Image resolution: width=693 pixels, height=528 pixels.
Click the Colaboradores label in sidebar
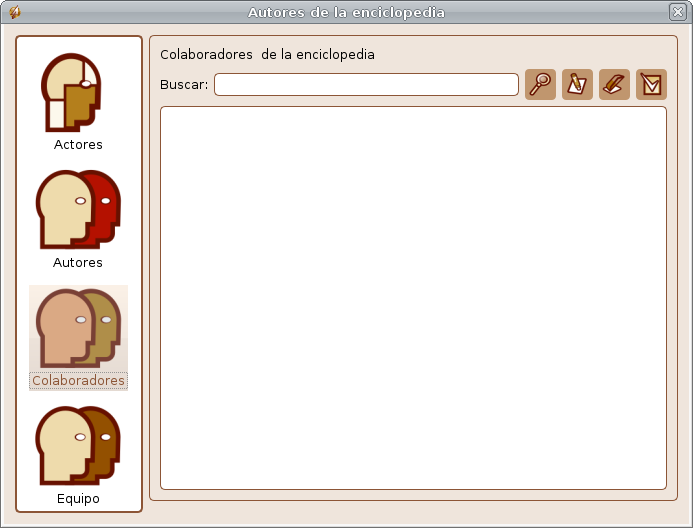click(78, 380)
